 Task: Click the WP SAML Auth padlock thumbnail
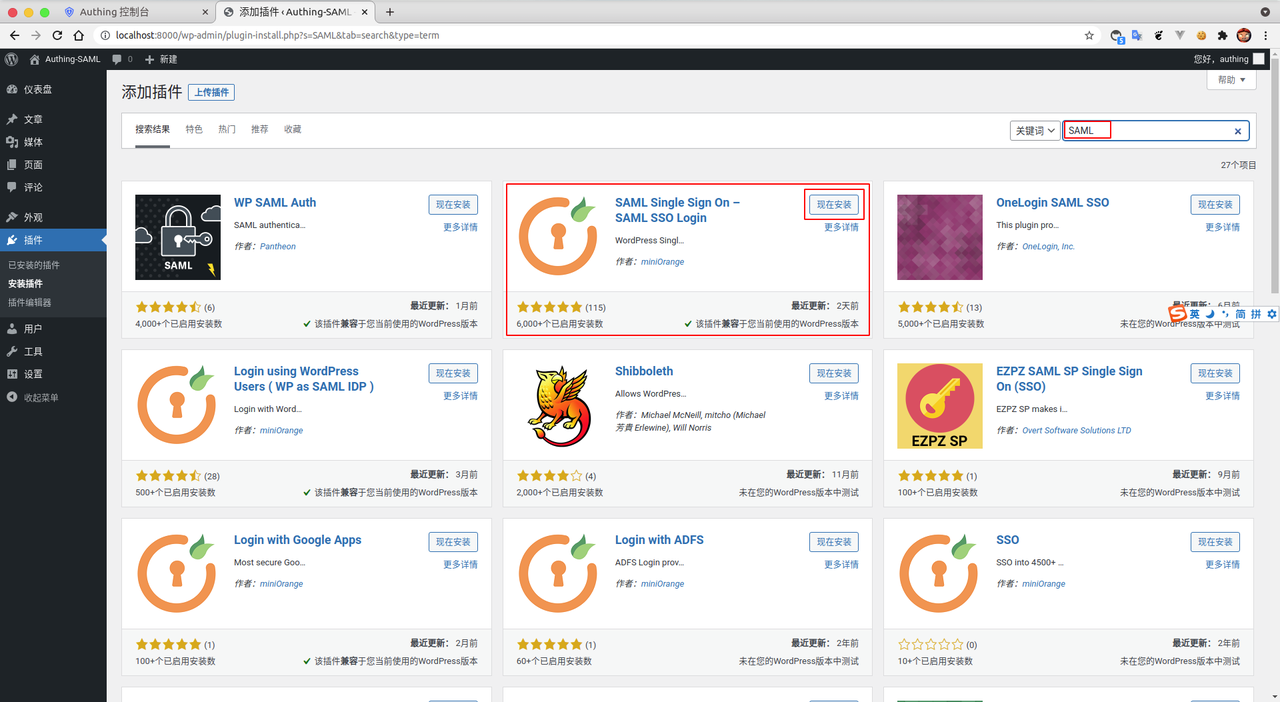[178, 237]
